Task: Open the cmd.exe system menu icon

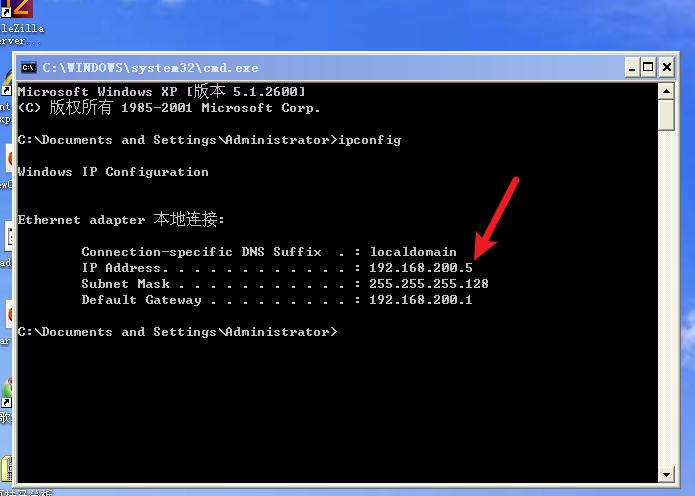Action: (28, 67)
